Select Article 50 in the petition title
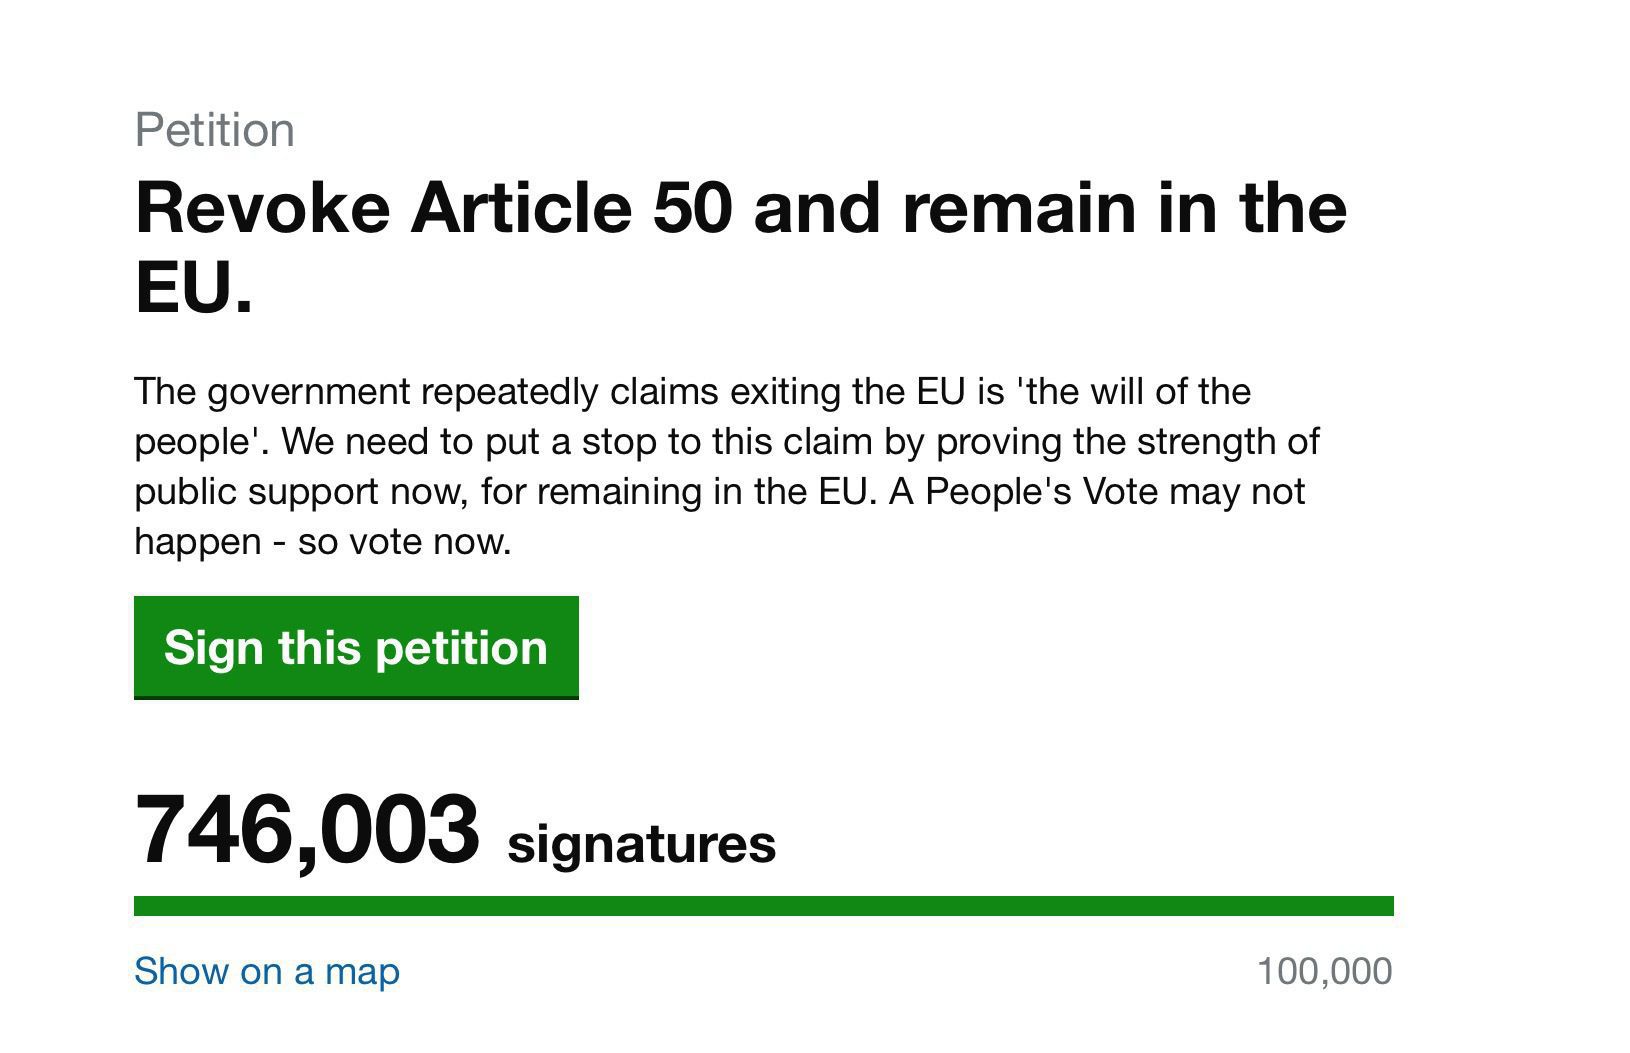Image resolution: width=1630 pixels, height=1053 pixels. click(571, 207)
